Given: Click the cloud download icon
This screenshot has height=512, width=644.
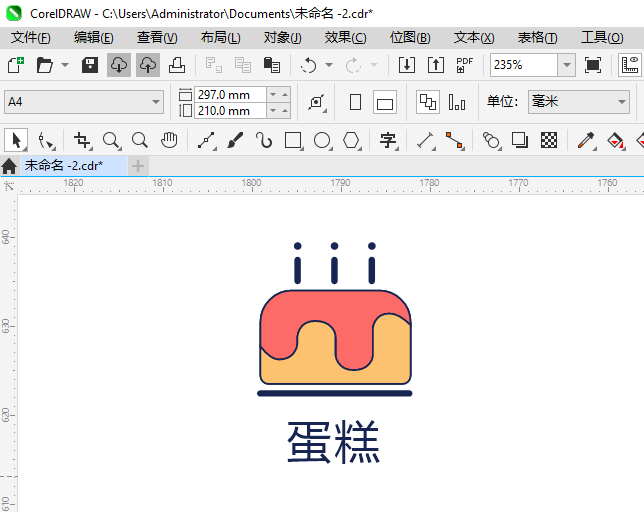Looking at the screenshot, I should [x=119, y=65].
